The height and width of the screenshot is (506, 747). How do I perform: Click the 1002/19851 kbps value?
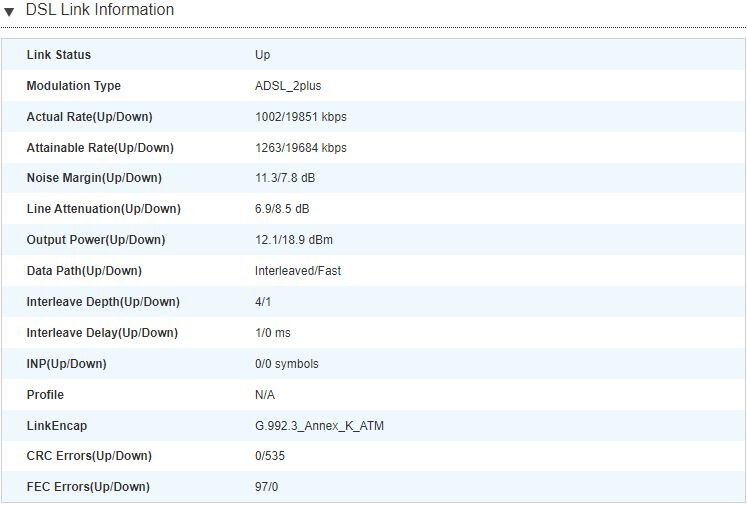301,117
